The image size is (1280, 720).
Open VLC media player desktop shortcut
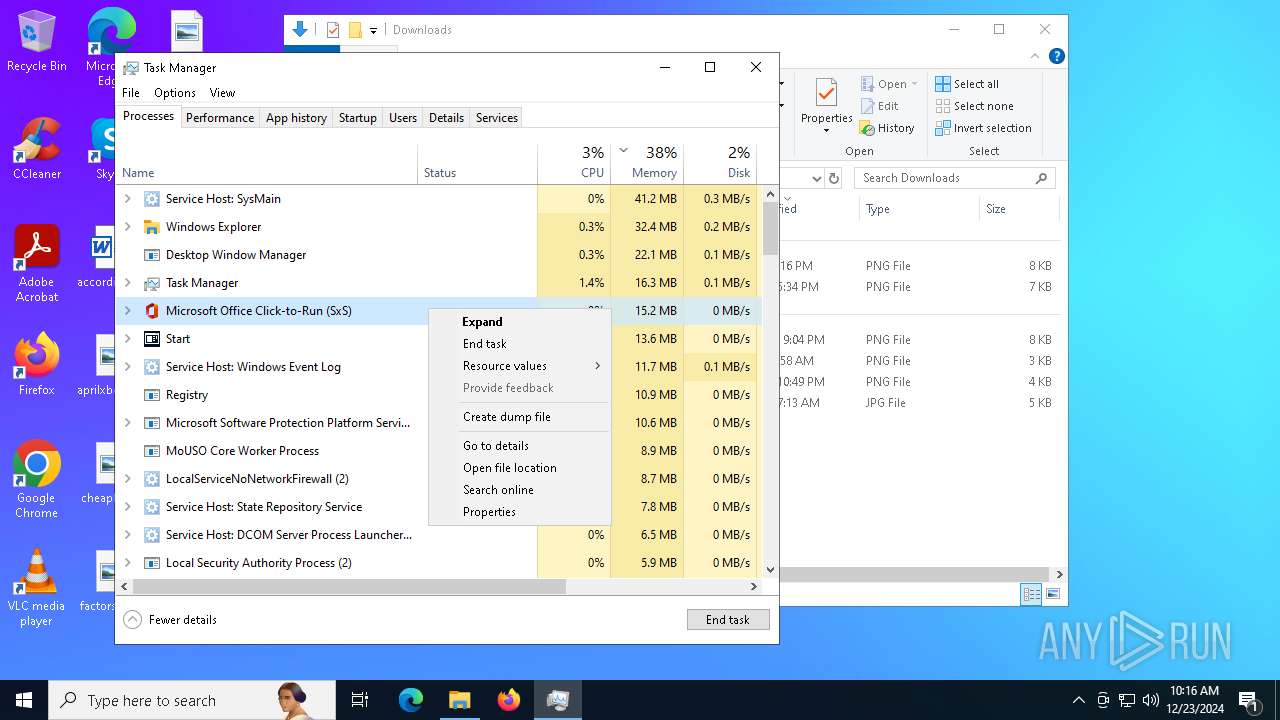pos(37,588)
